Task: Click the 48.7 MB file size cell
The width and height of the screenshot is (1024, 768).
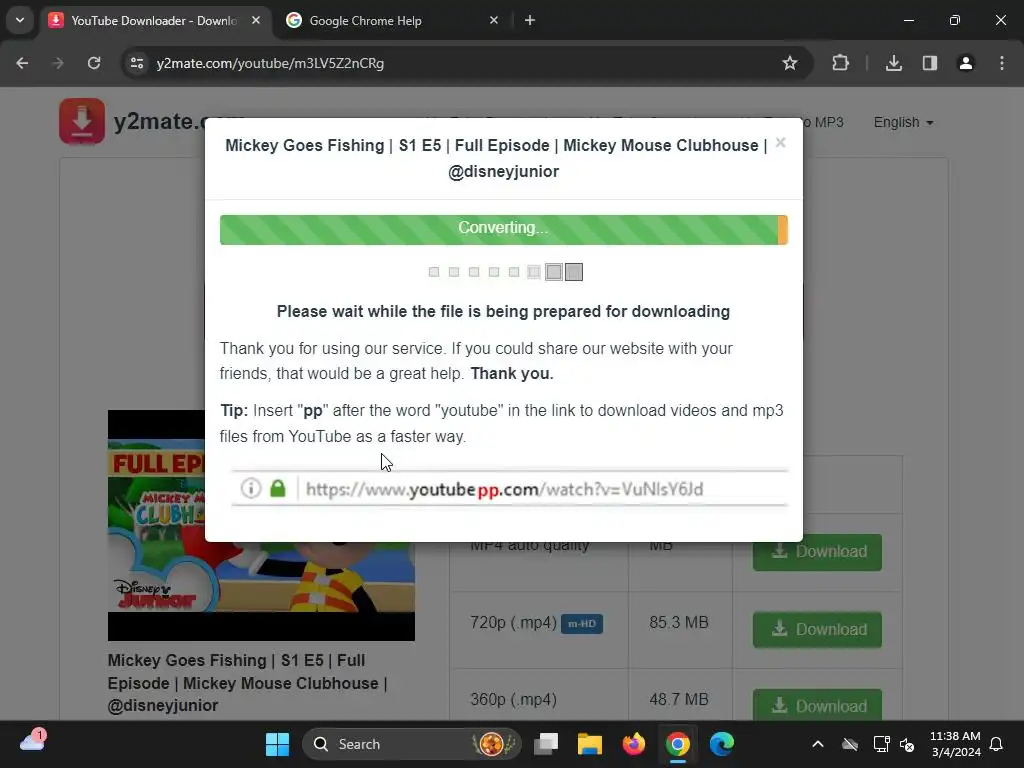Action: coord(679,699)
